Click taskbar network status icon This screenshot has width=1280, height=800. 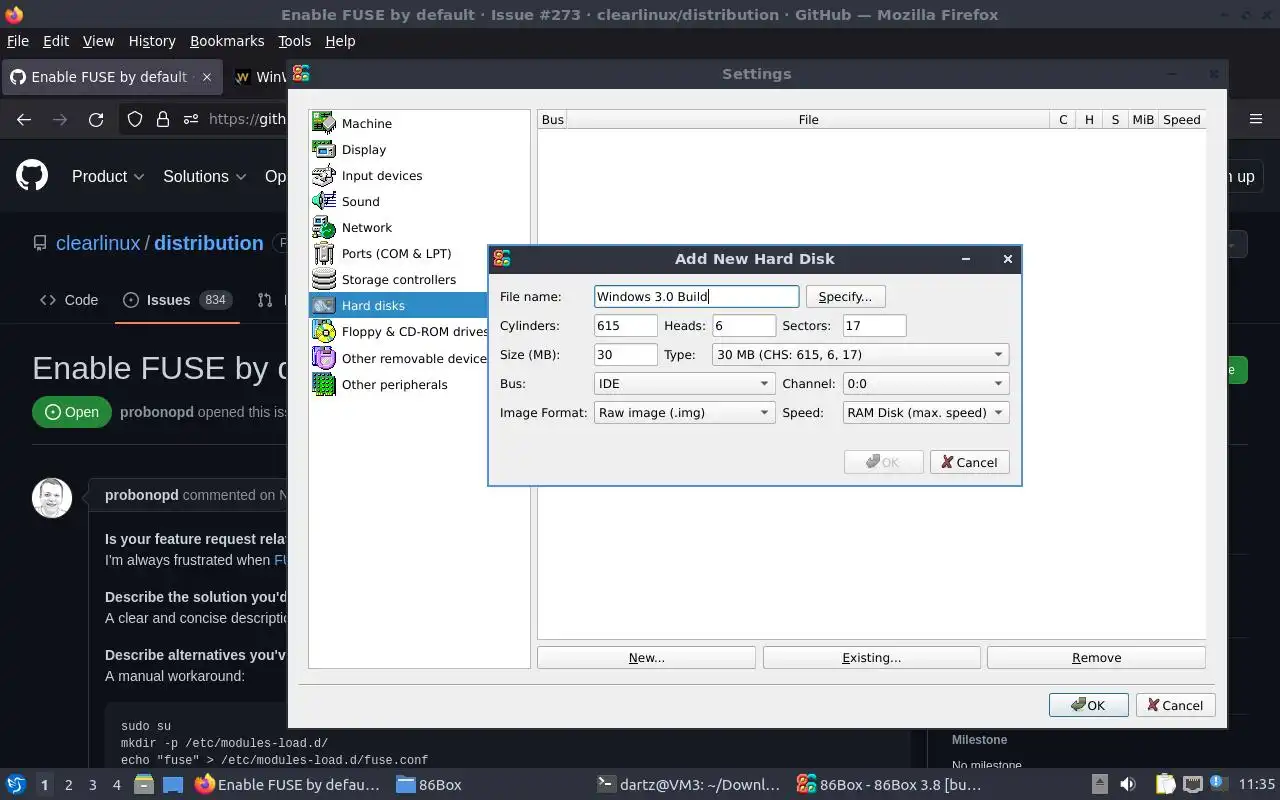pyautogui.click(x=1192, y=785)
